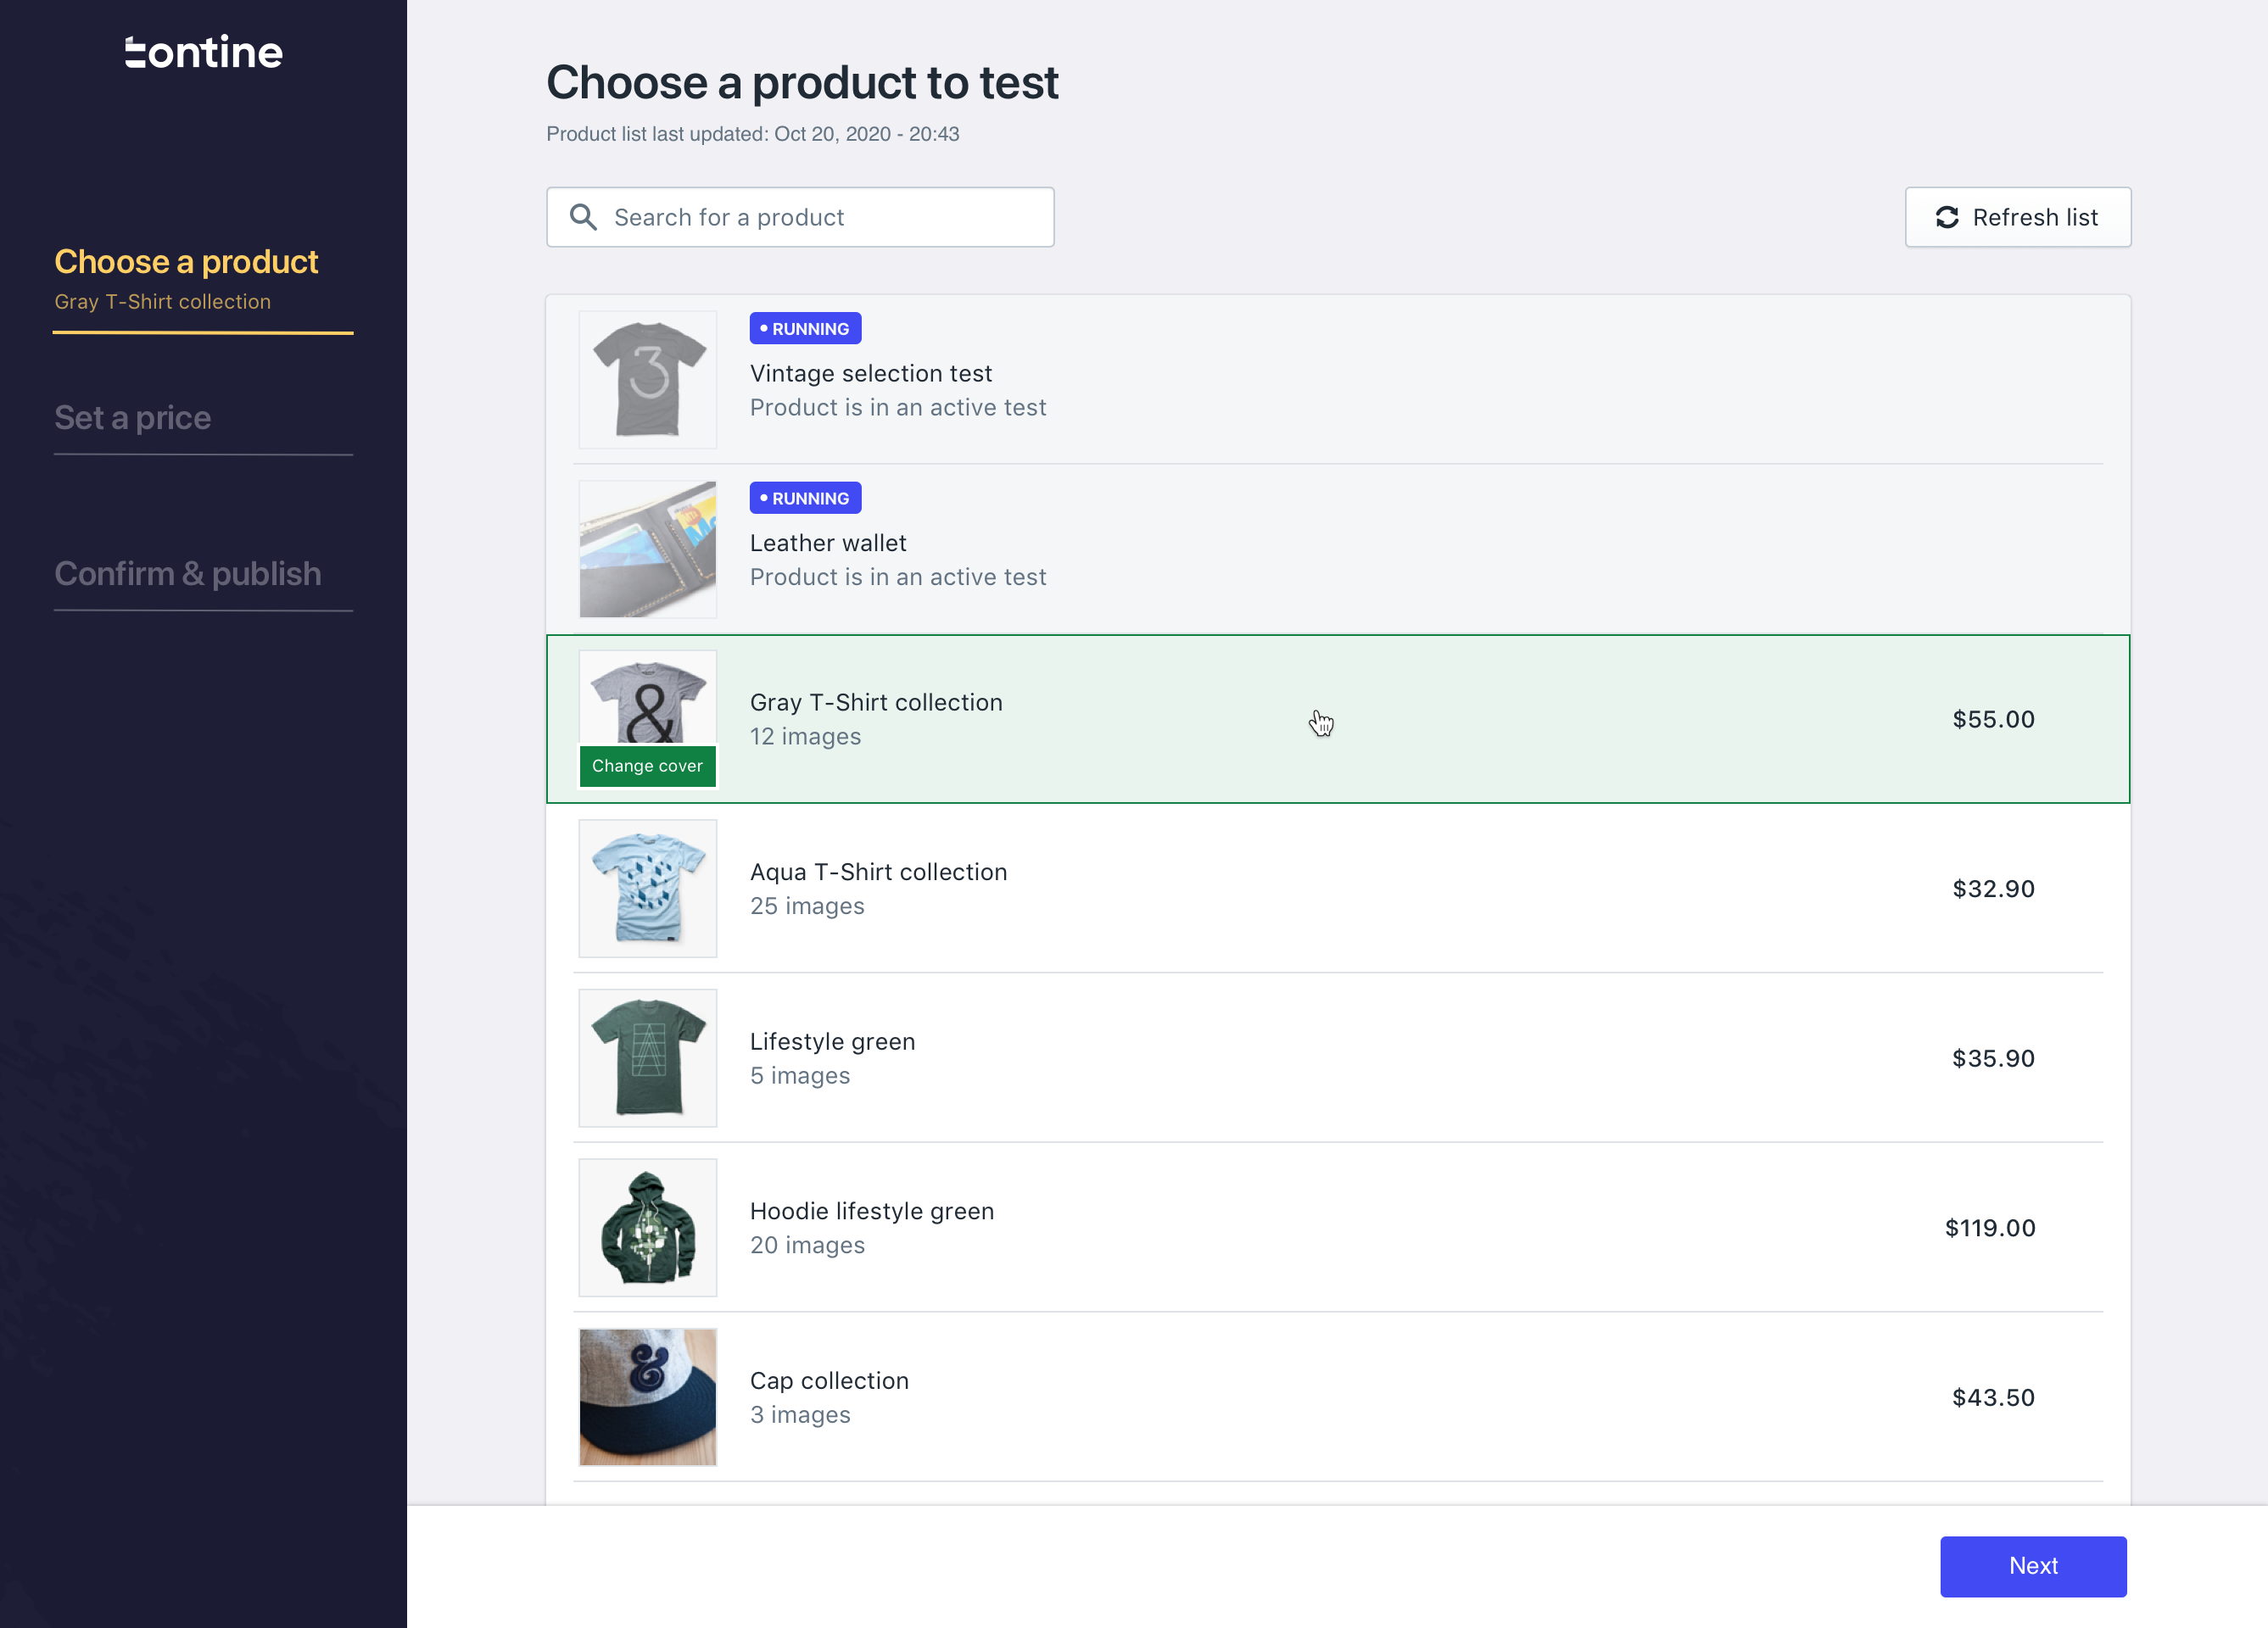Expand Hoodie lifestyle green product details
2268x1628 pixels.
1340,1227
